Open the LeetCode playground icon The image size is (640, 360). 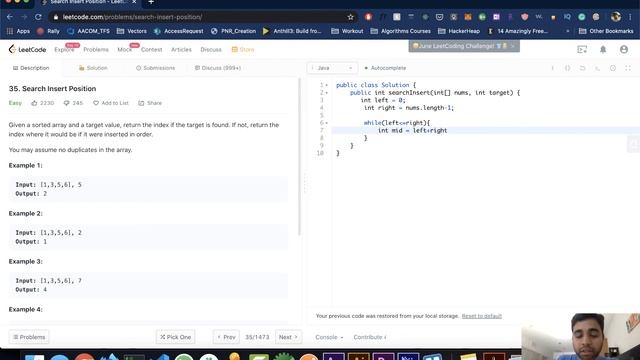pos(582,49)
